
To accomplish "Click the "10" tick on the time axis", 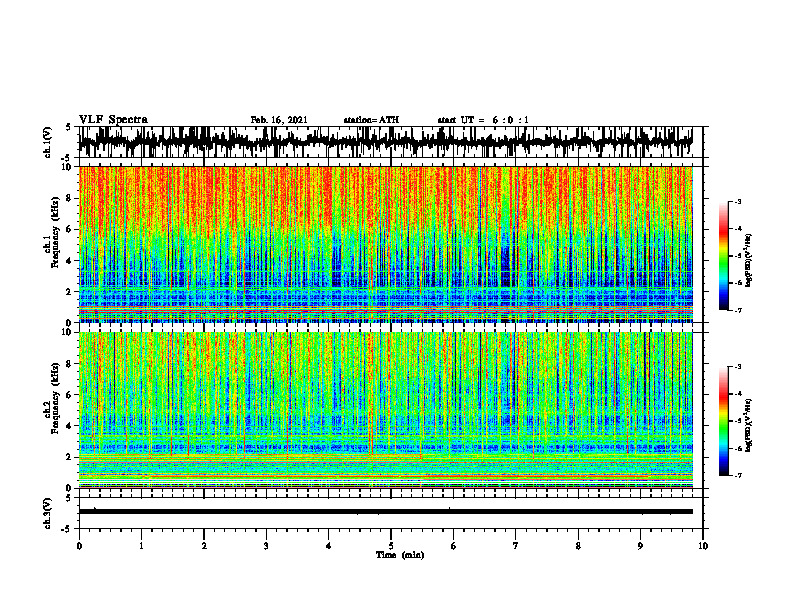I will point(703,546).
